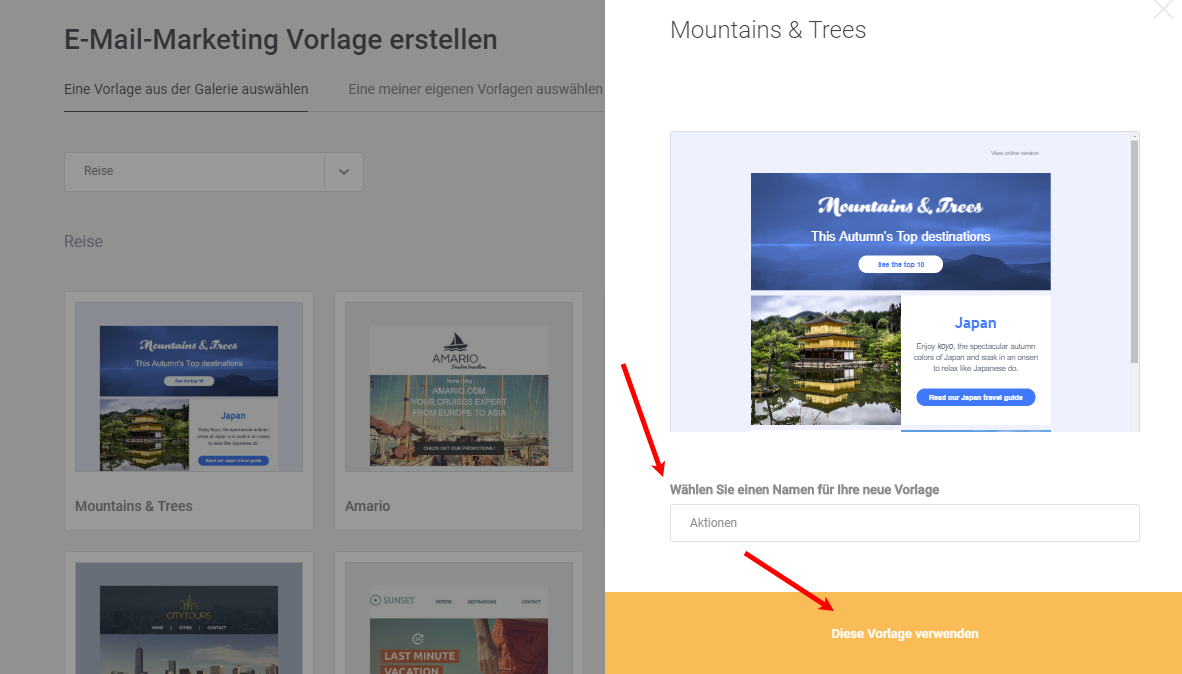
Task: Click the 'Reise' section heading
Action: pos(84,241)
